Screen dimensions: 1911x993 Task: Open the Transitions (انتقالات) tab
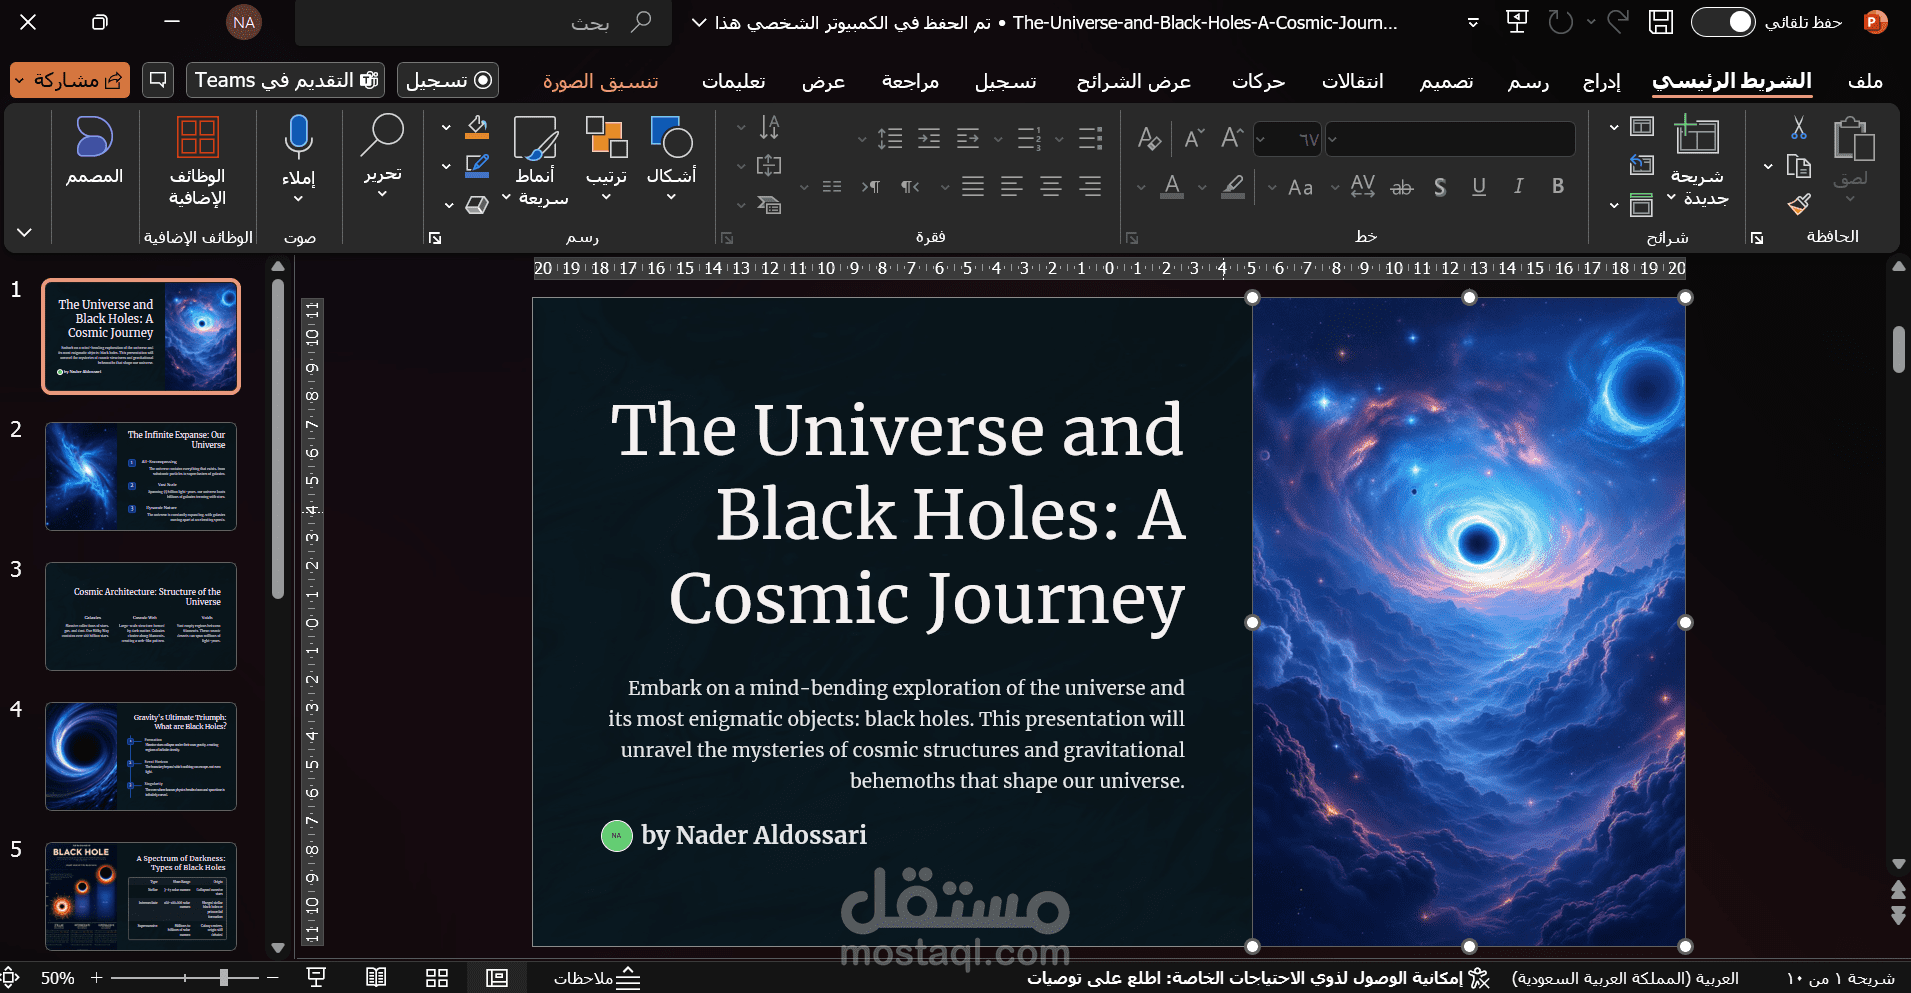click(x=1352, y=81)
